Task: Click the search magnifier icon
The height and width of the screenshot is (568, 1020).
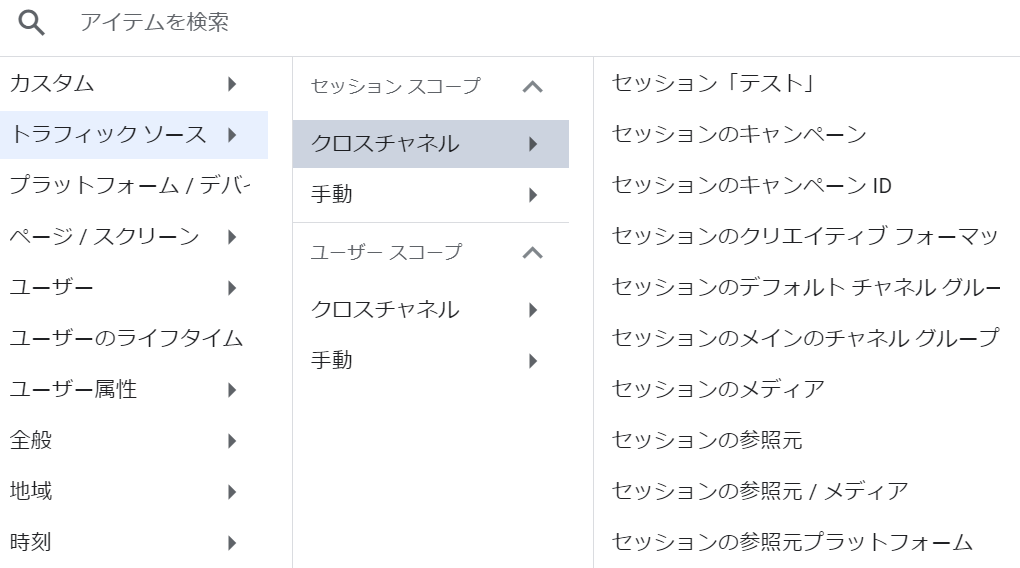Action: pyautogui.click(x=31, y=23)
